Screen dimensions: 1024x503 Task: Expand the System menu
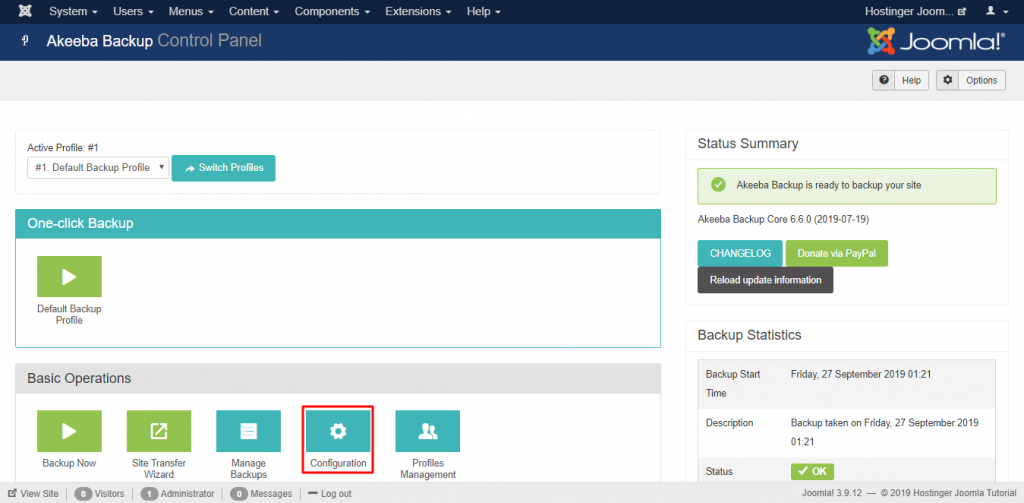click(73, 11)
